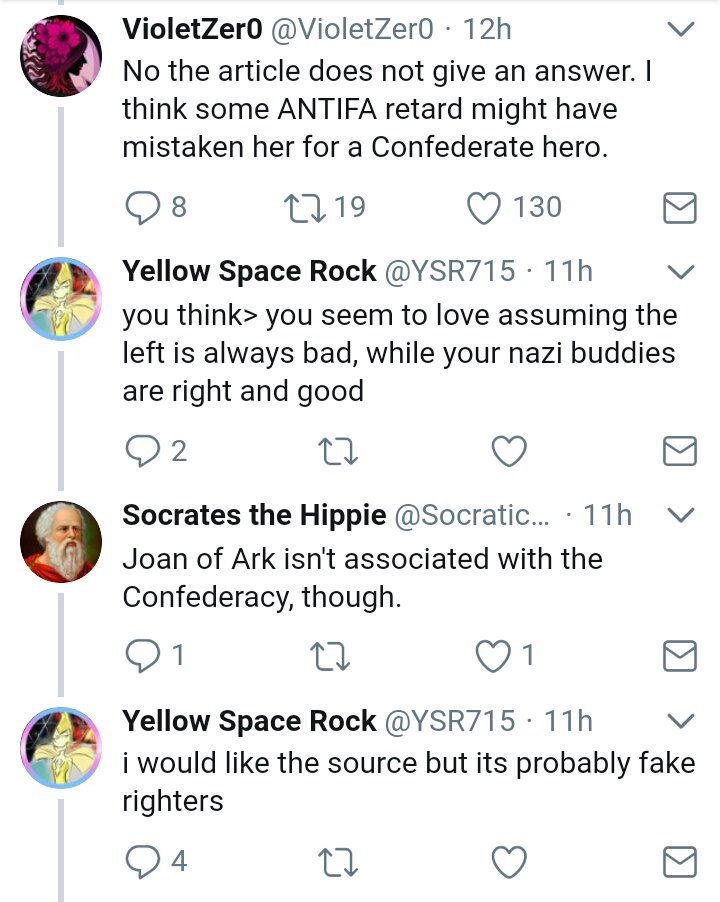This screenshot has height=902, width=720.
Task: Reply to Yellow Space Rock's nazi buddies tweet
Action: (143, 450)
